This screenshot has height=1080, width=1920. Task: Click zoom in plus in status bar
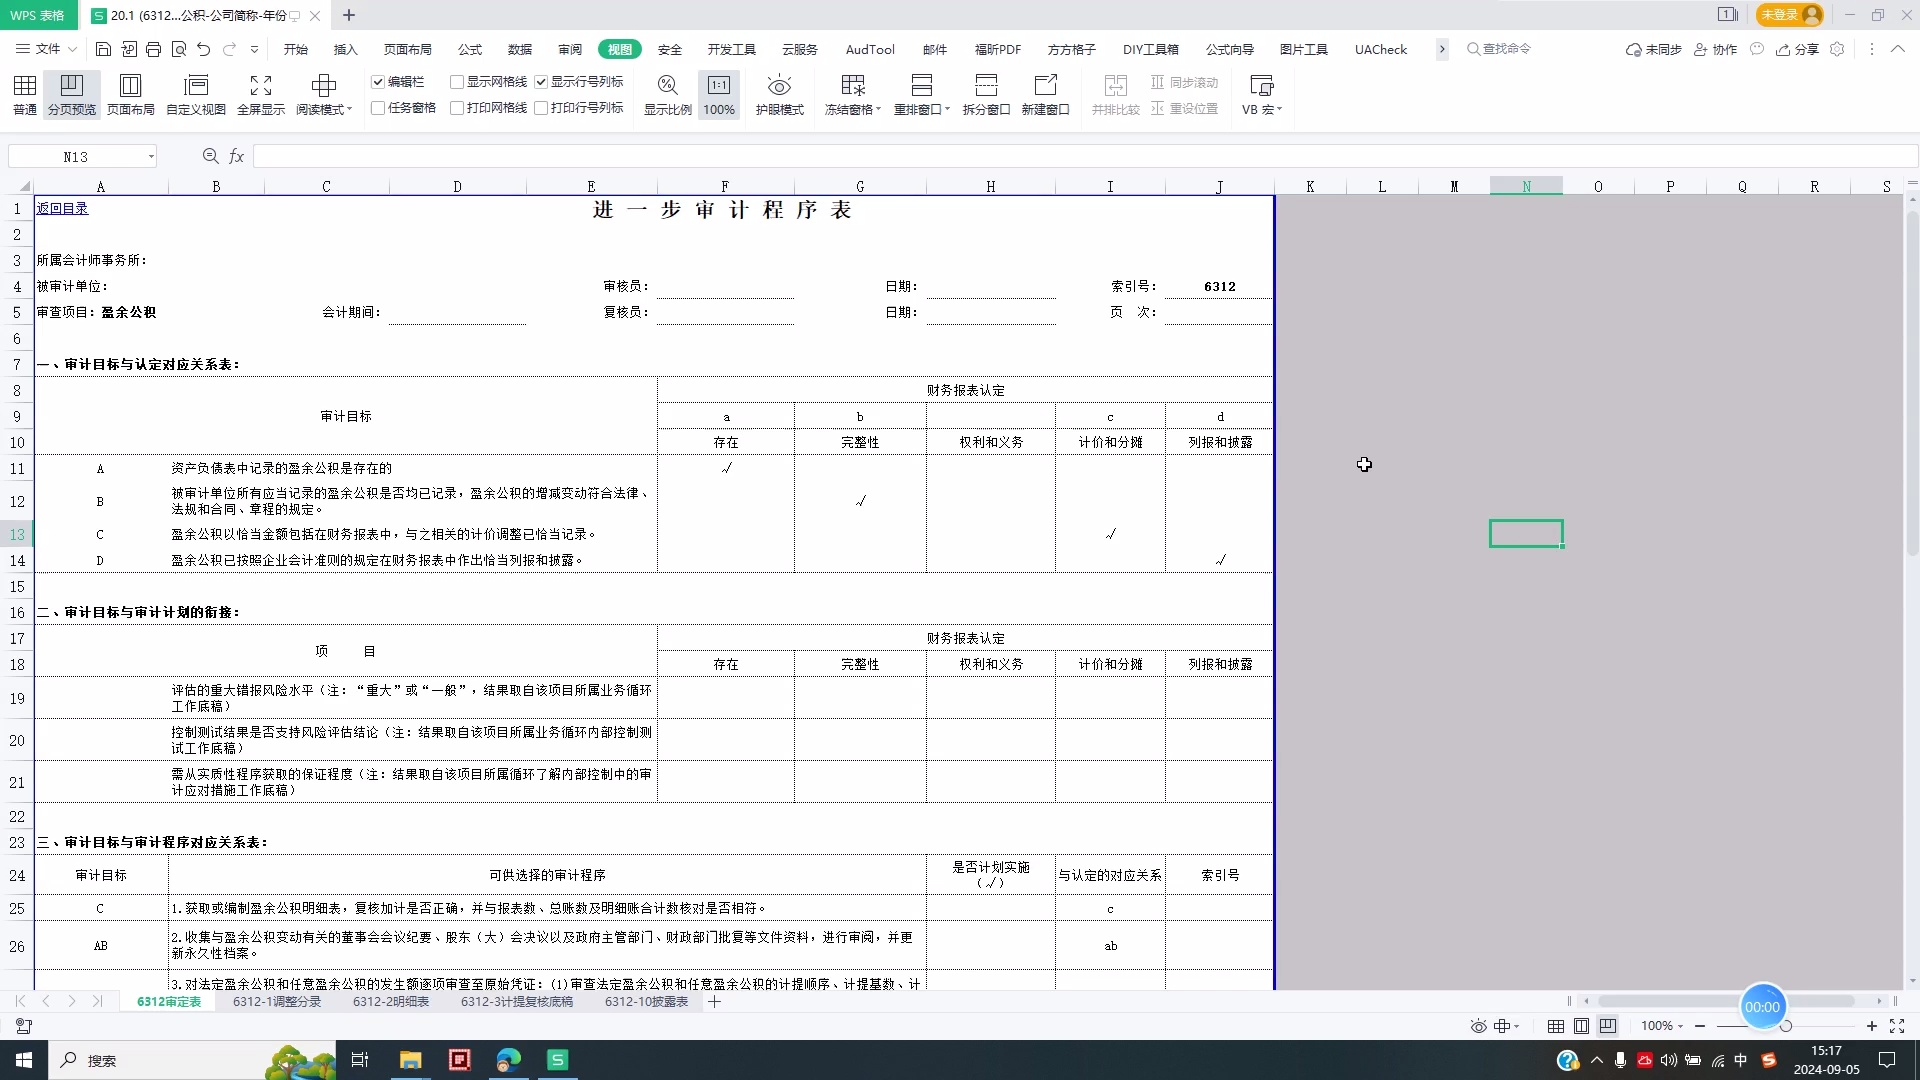[x=1872, y=1026]
